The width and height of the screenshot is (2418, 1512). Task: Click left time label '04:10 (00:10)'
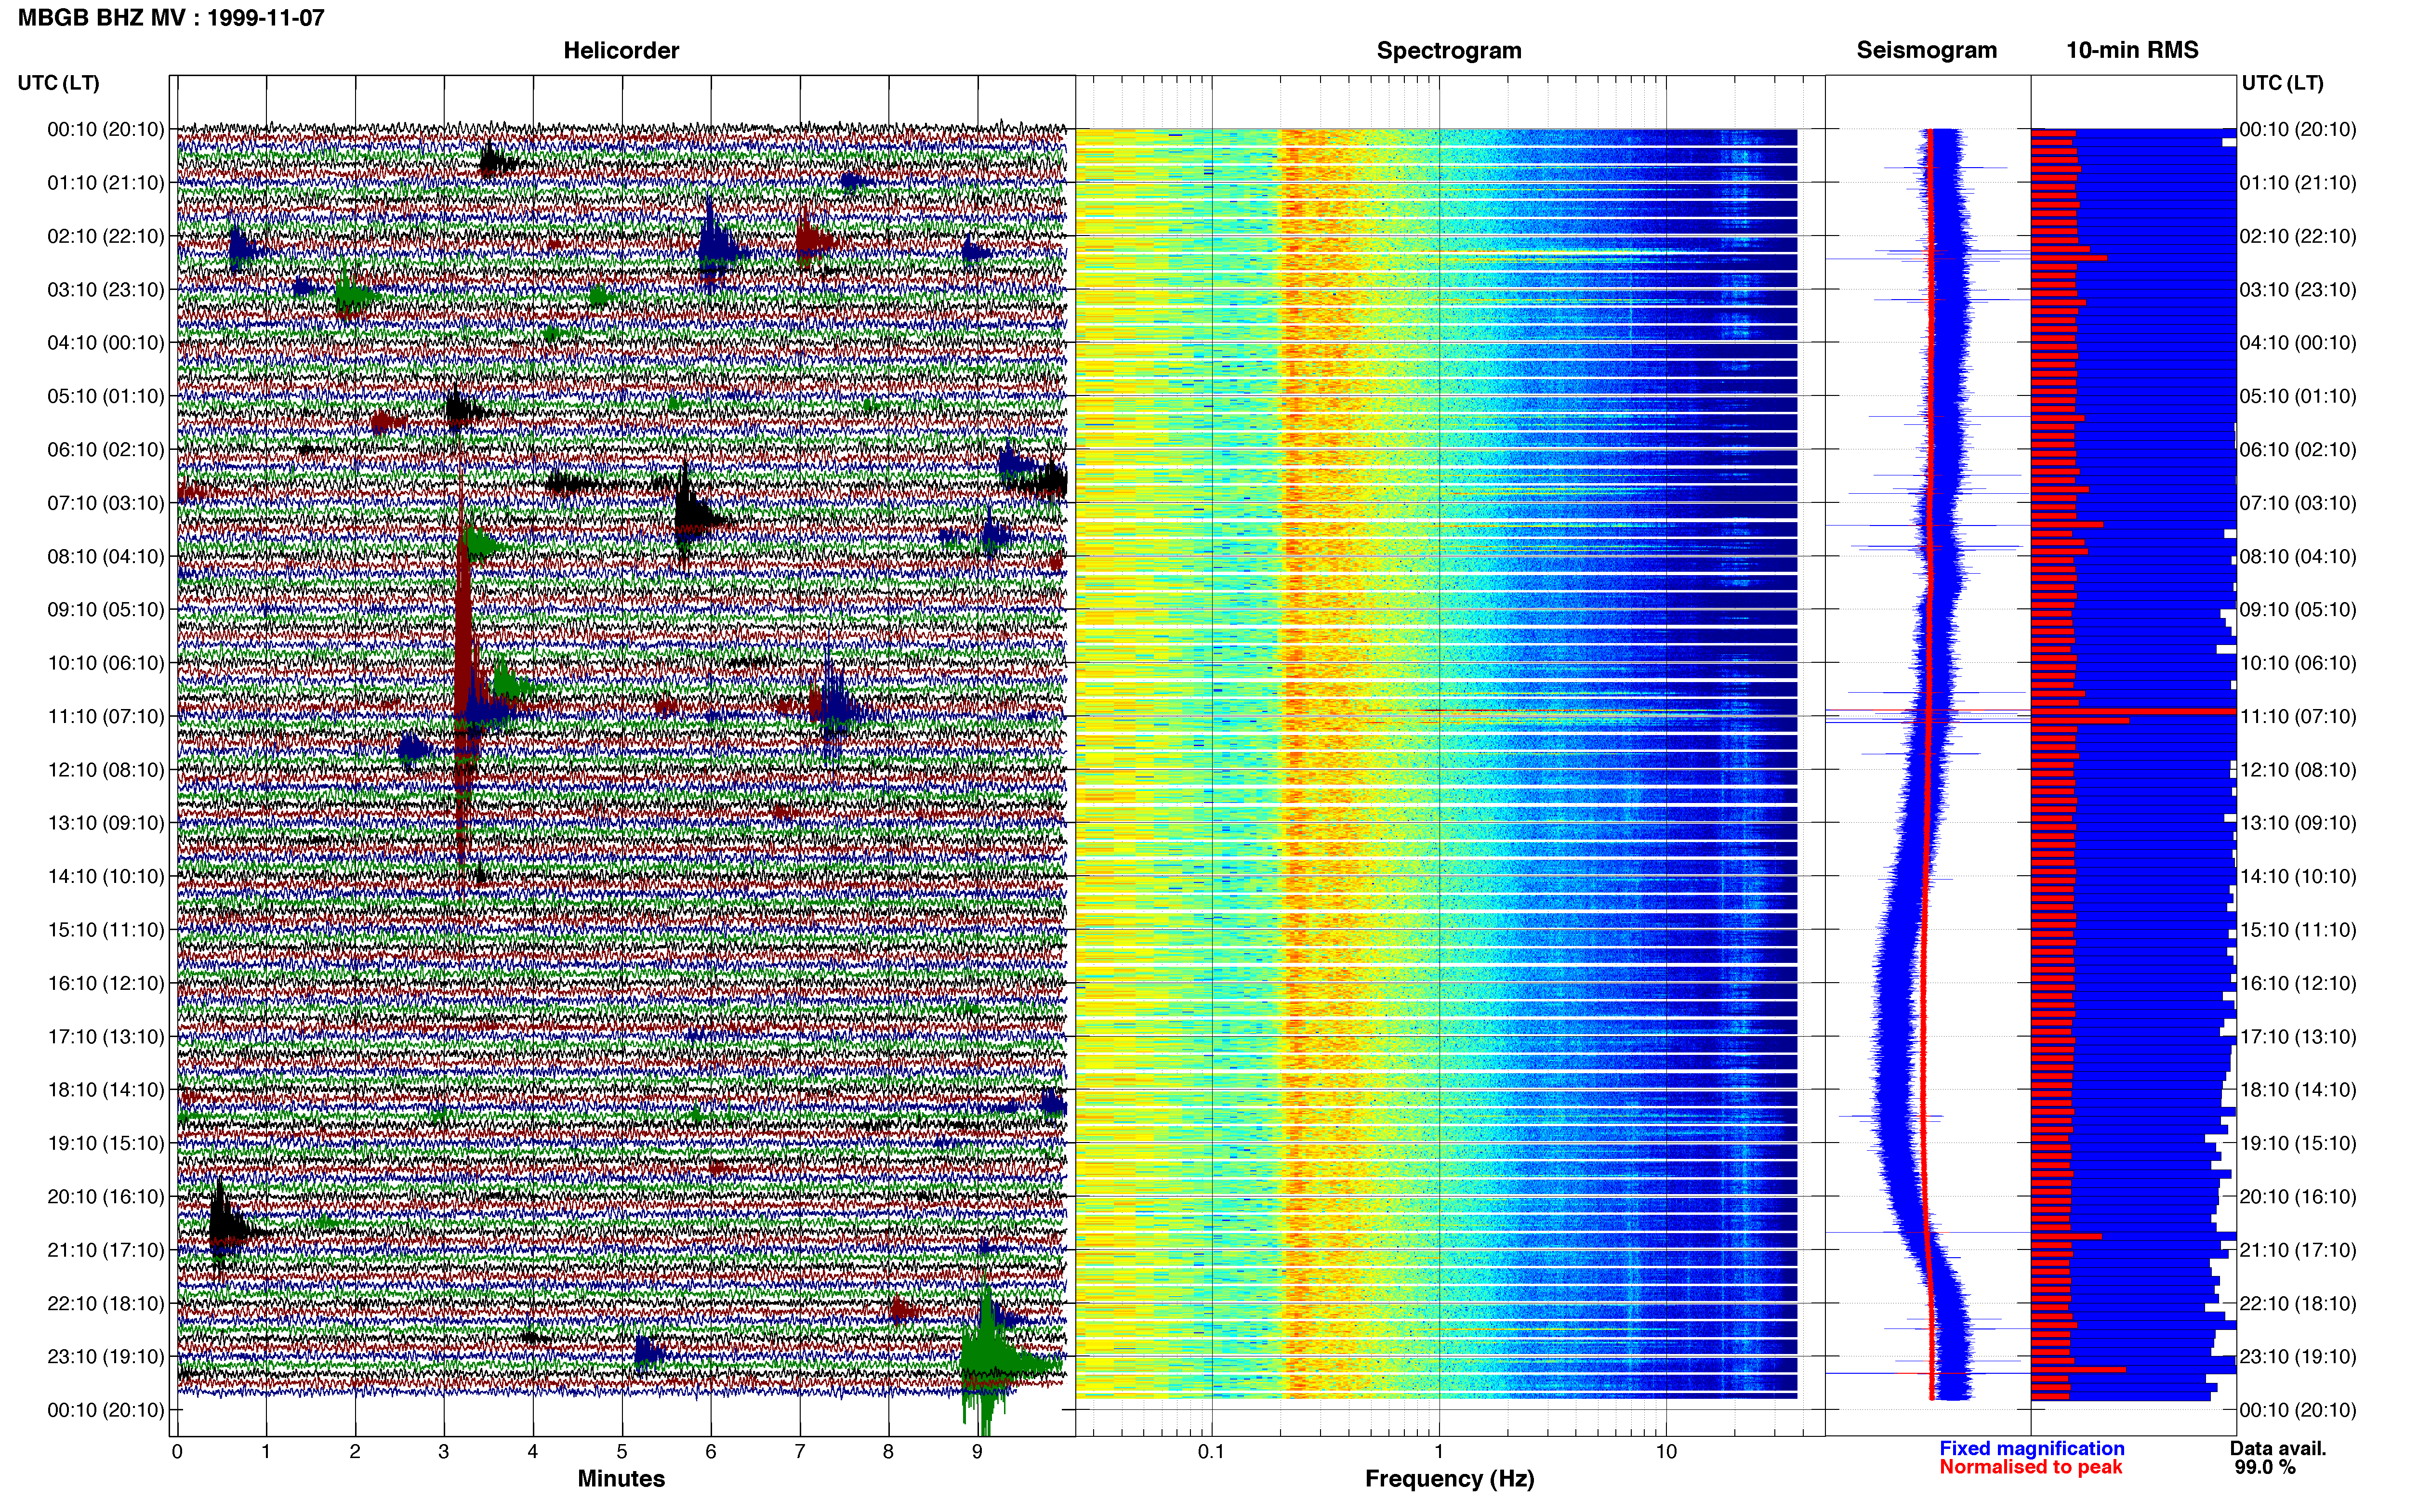[106, 343]
